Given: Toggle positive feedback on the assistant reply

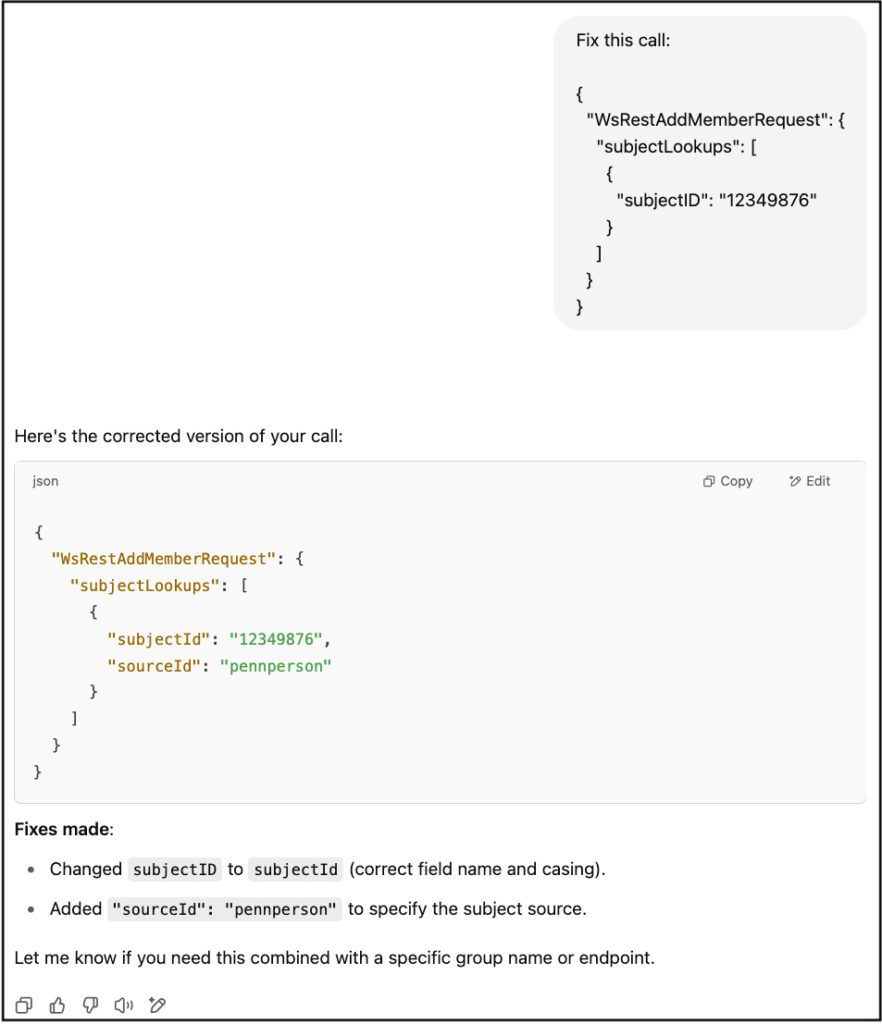Looking at the screenshot, I should click(57, 1005).
